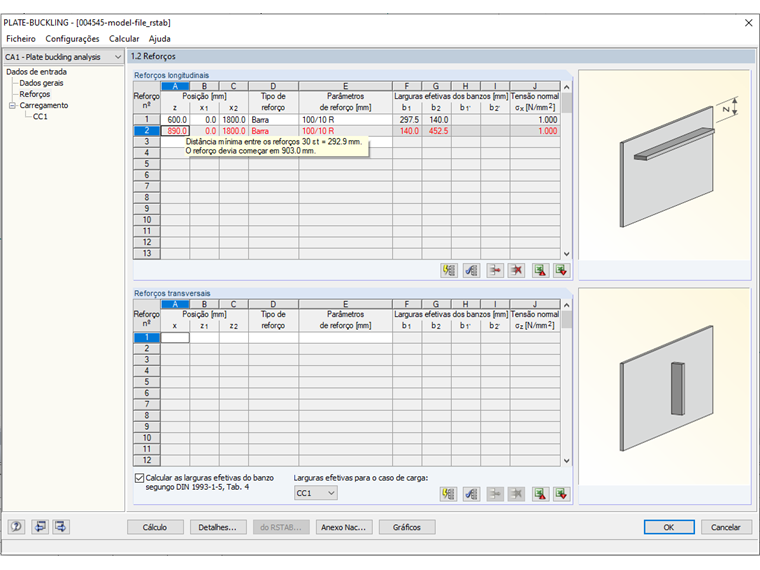Screen dimensions: 760x570
Task: Go to the previous input window icon
Action: [x=40, y=526]
